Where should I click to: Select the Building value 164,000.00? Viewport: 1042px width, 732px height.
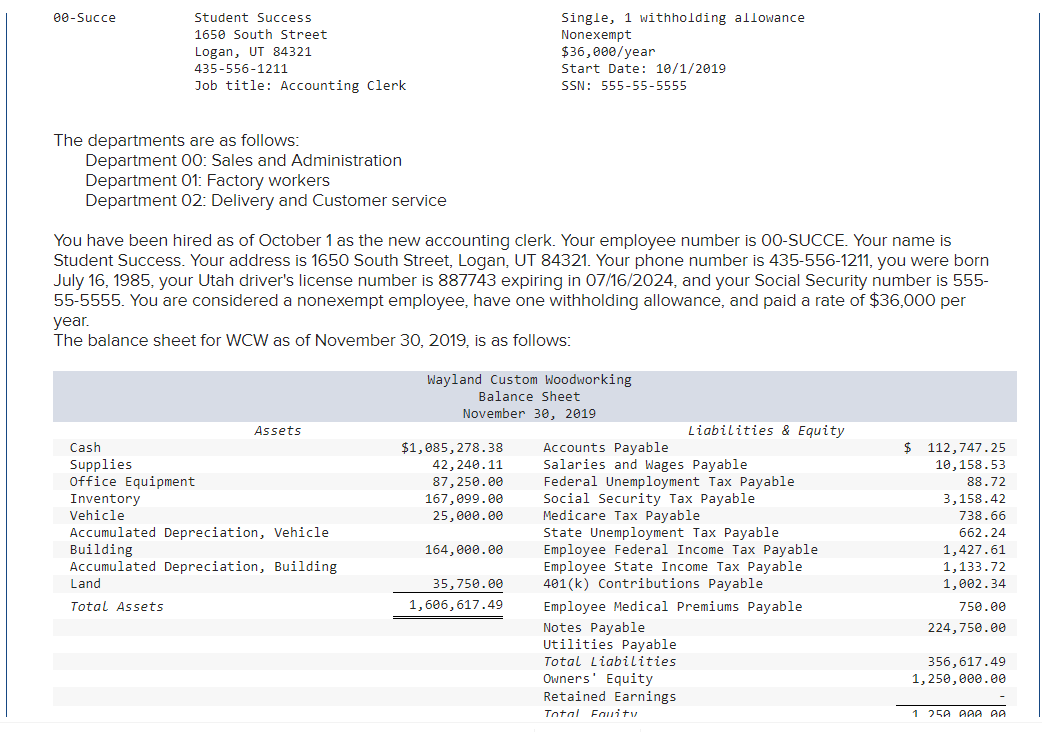[464, 549]
